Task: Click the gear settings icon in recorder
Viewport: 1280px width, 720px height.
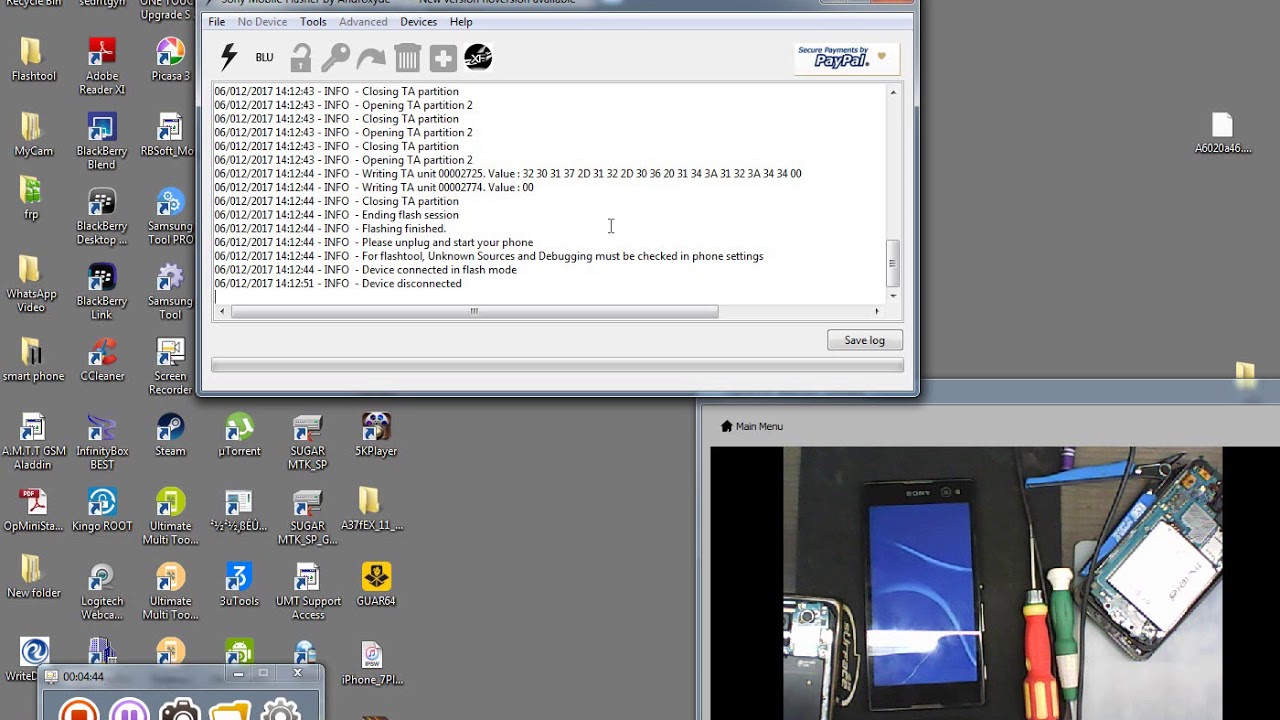Action: 281,710
